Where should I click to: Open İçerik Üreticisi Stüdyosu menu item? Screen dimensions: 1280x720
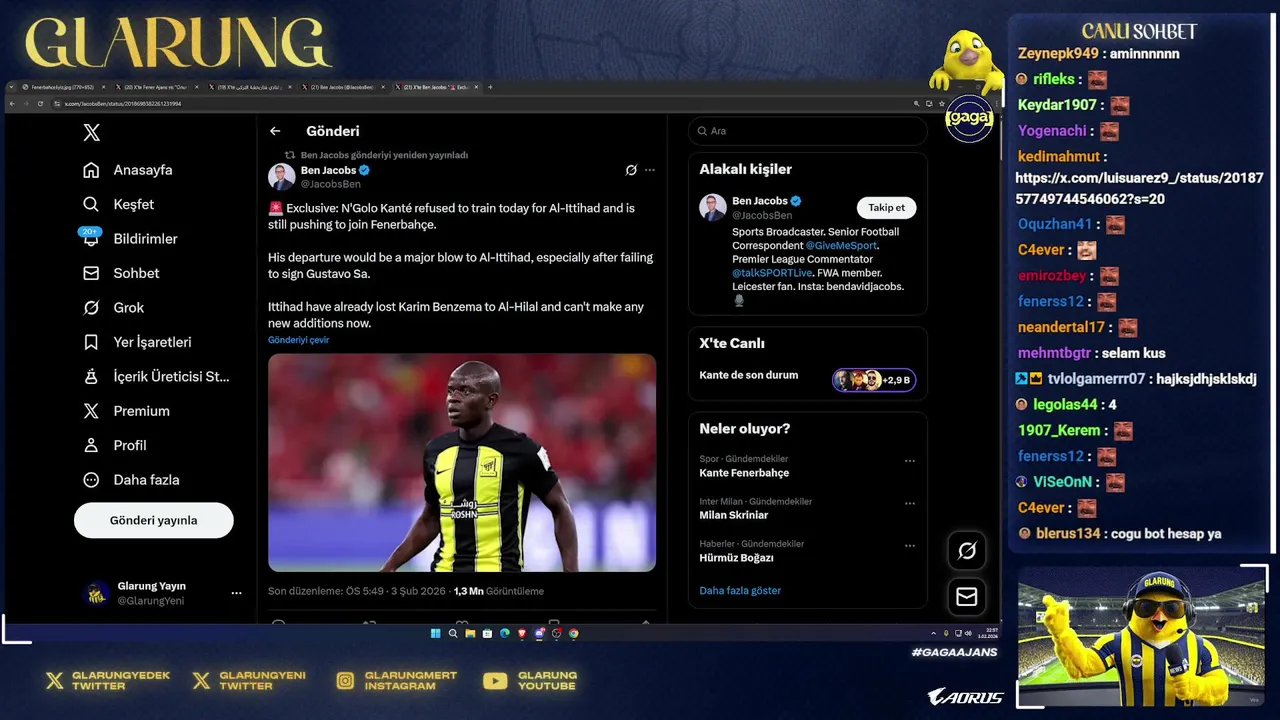coord(156,377)
